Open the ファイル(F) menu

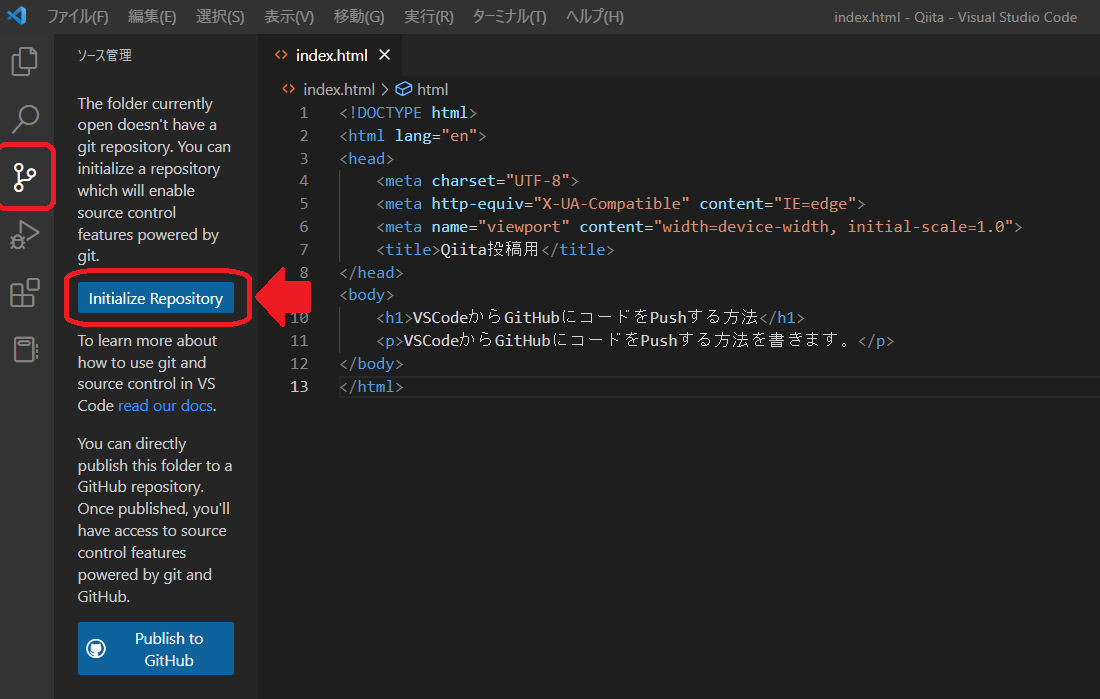(78, 16)
